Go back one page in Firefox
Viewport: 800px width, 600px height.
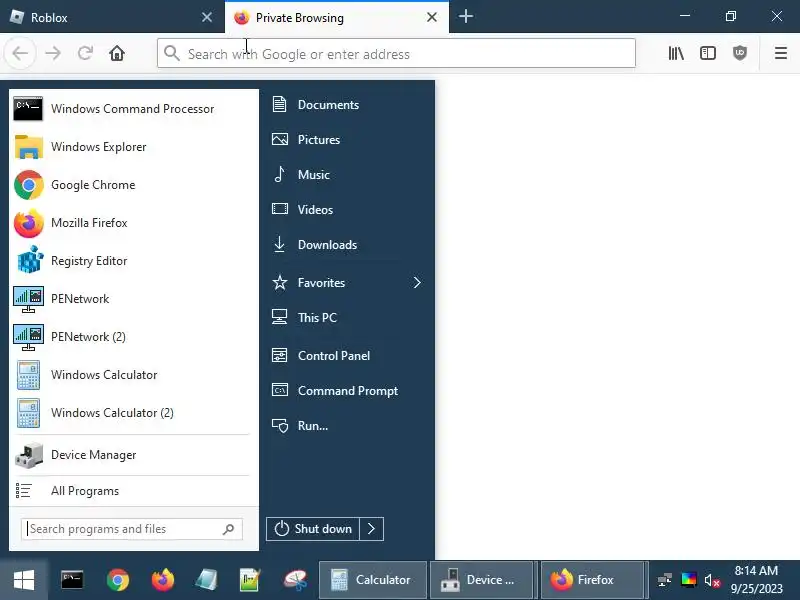(20, 53)
